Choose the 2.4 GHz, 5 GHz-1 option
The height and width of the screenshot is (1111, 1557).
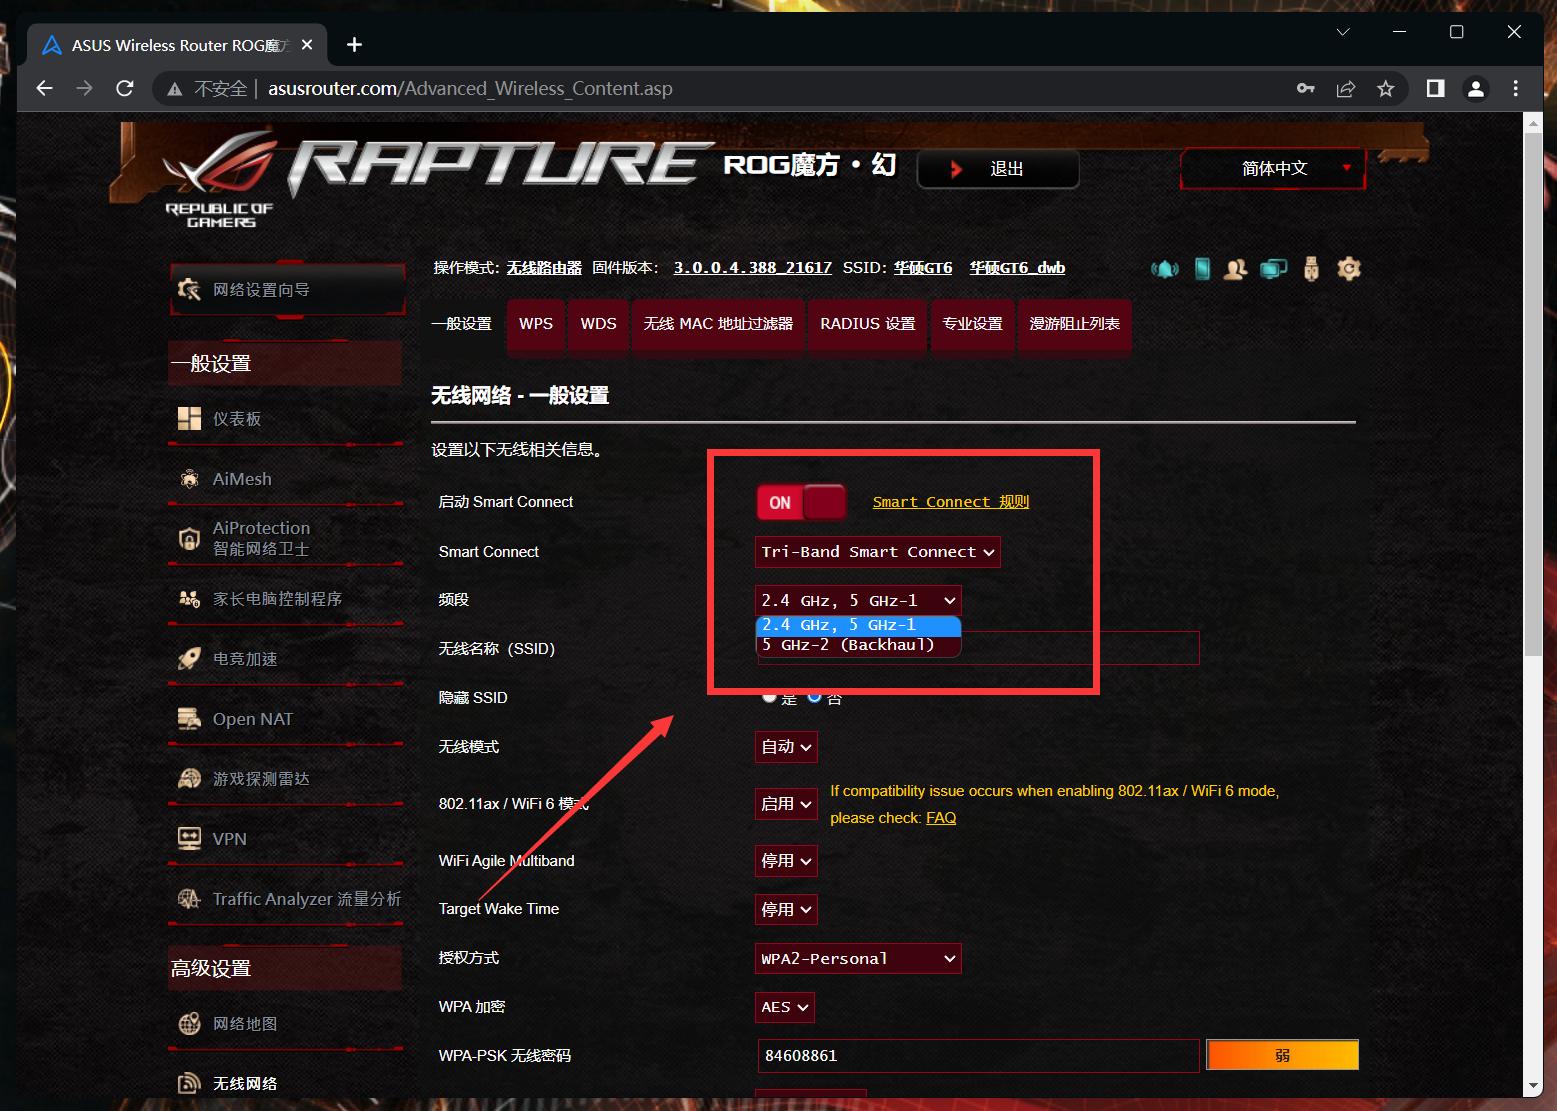tap(858, 625)
